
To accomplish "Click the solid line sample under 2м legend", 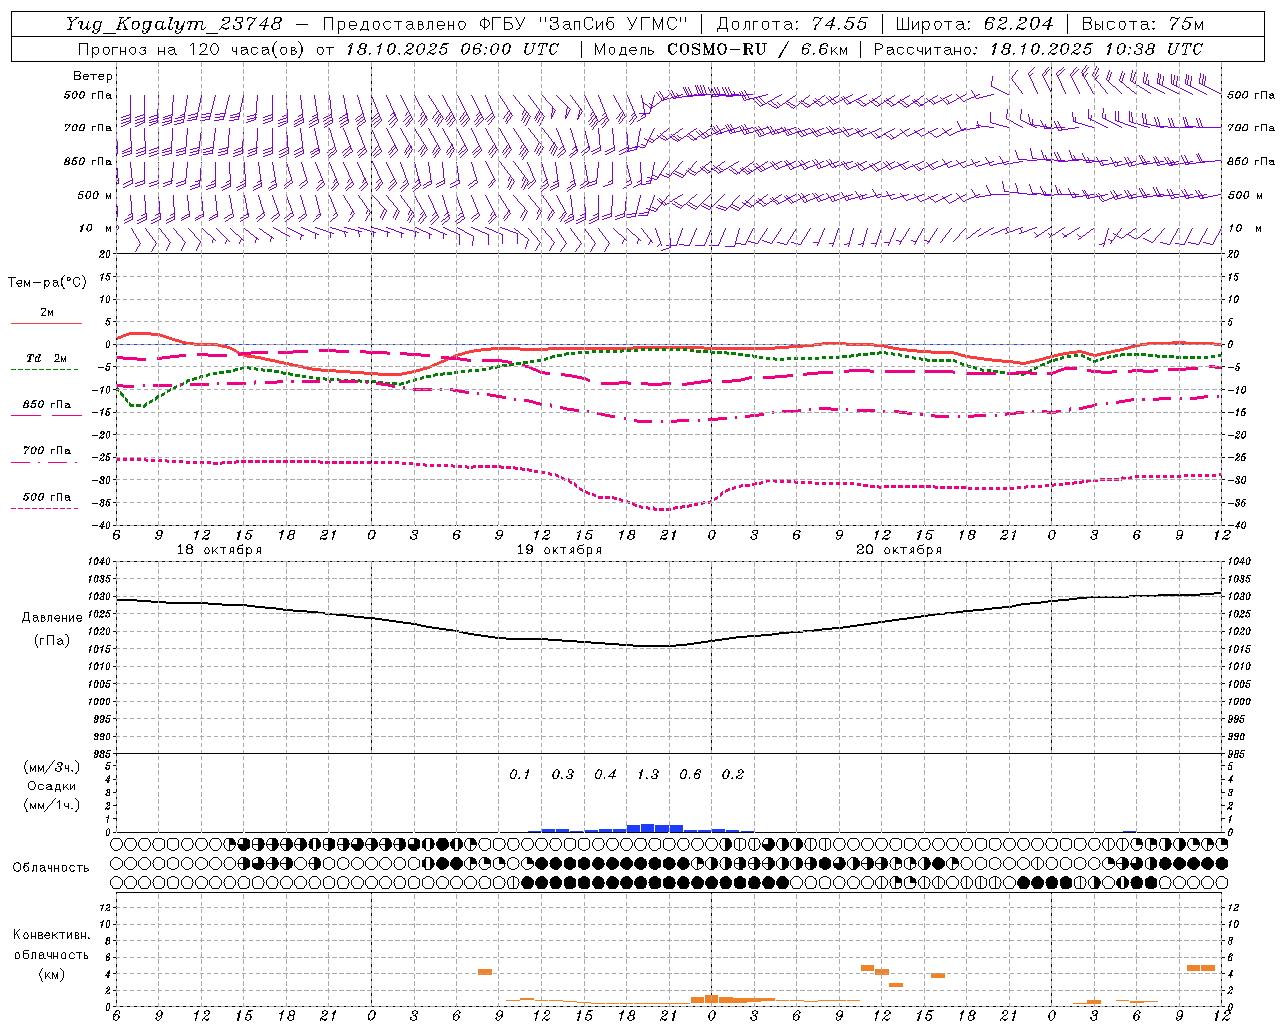I will (x=46, y=323).
